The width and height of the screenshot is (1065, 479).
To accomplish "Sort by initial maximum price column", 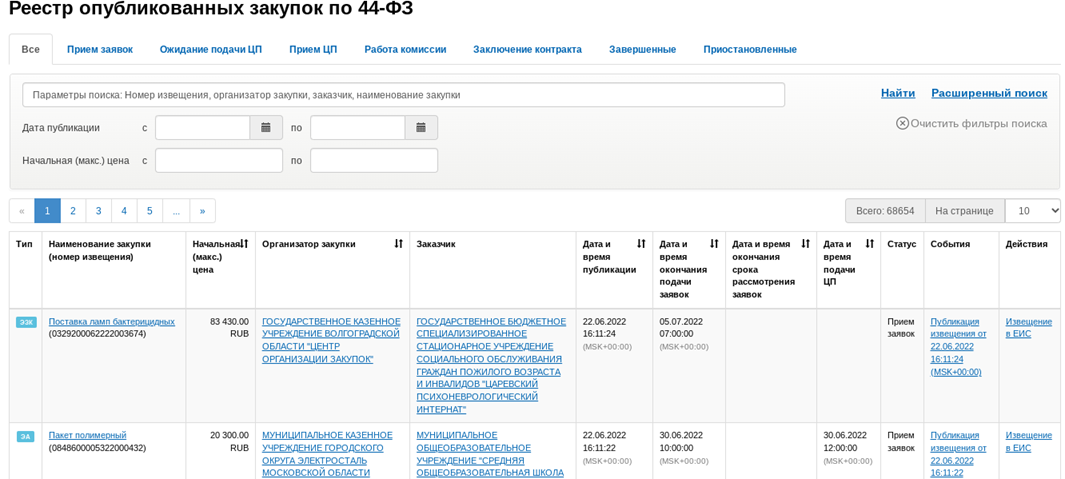I will [245, 243].
